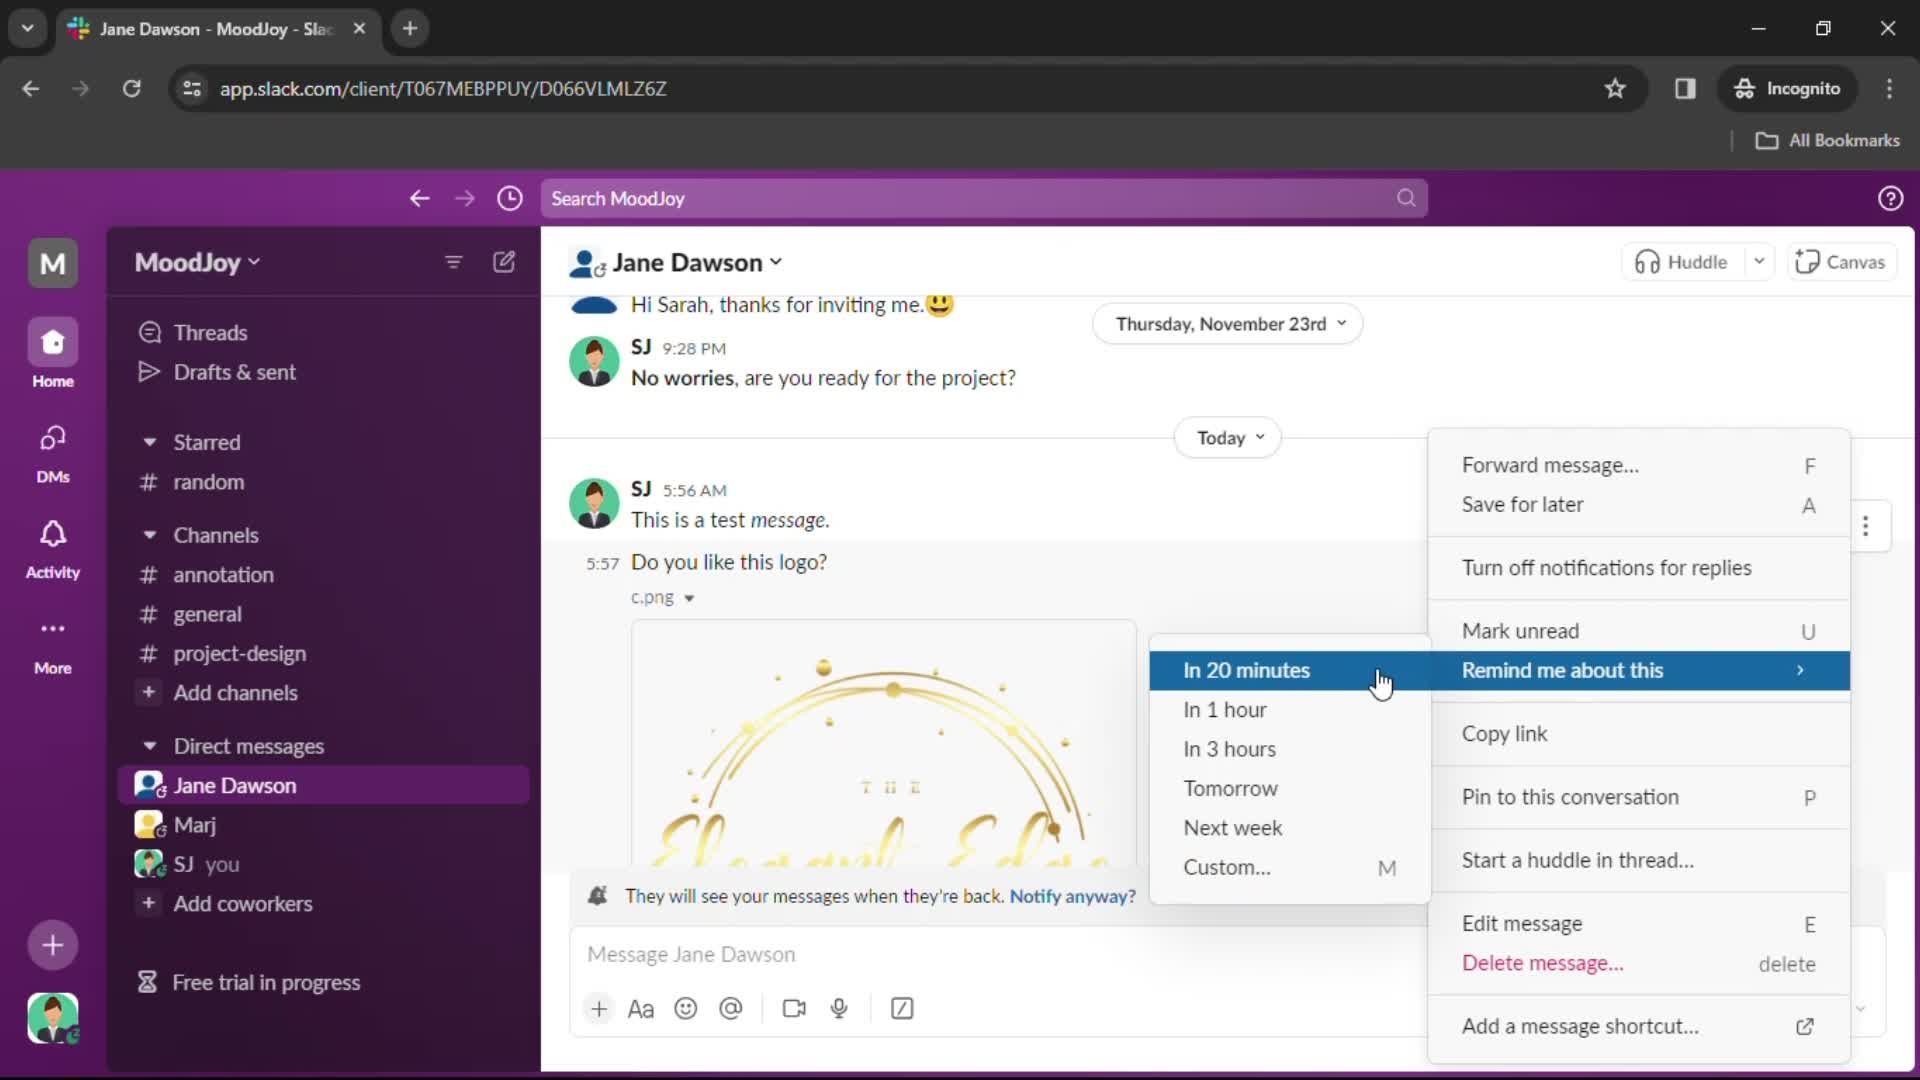This screenshot has height=1080, width=1920.
Task: Click 'Notify anyway' link in notification bar
Action: pyautogui.click(x=1072, y=895)
